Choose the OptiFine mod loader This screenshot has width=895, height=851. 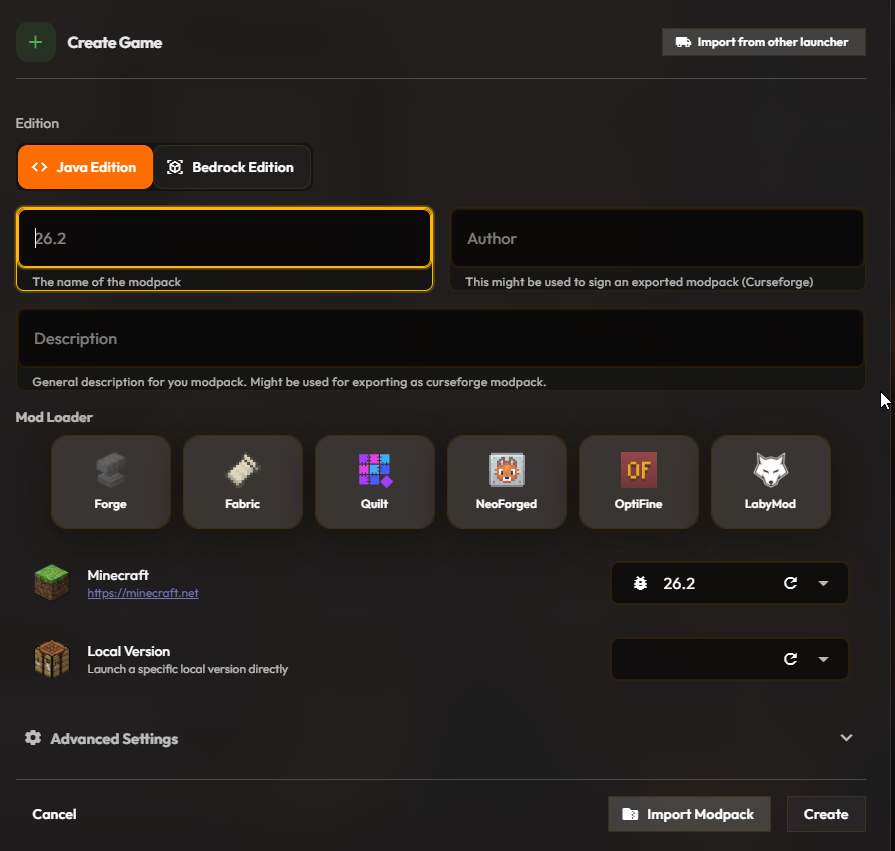pyautogui.click(x=639, y=482)
